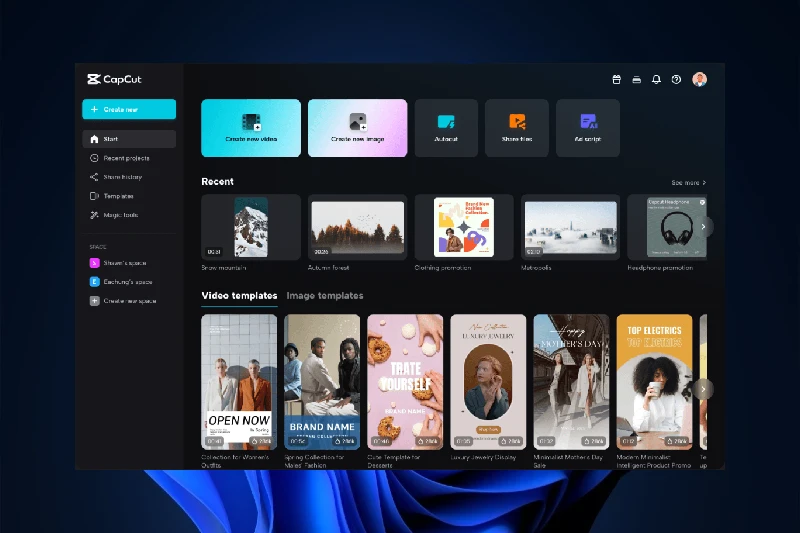Screen dimensions: 800x533
Task: Click the CapCut logo
Action: (x=114, y=79)
